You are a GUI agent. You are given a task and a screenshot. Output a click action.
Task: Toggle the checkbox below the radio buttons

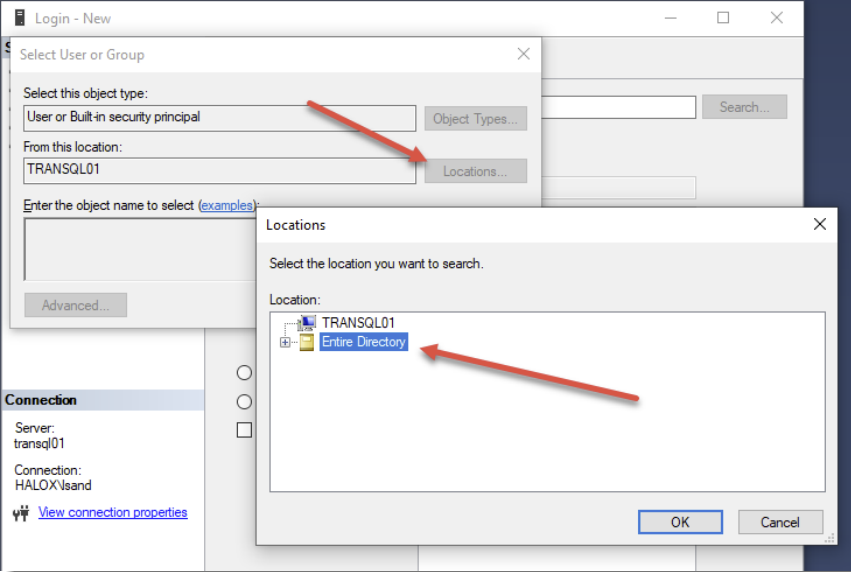tap(244, 430)
